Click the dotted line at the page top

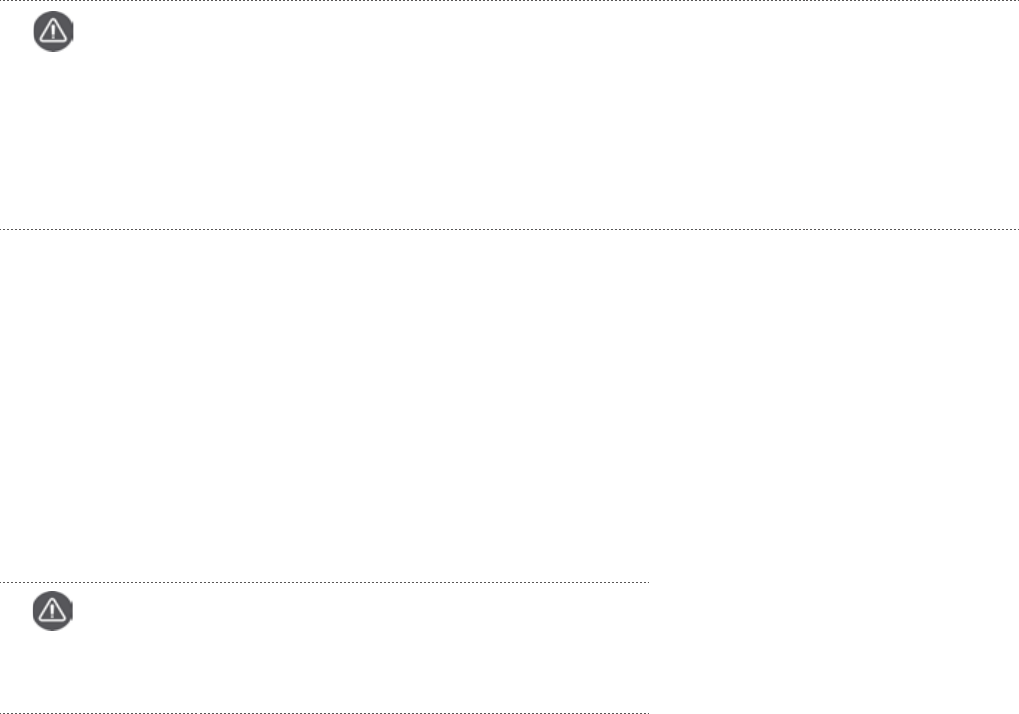point(500,1)
